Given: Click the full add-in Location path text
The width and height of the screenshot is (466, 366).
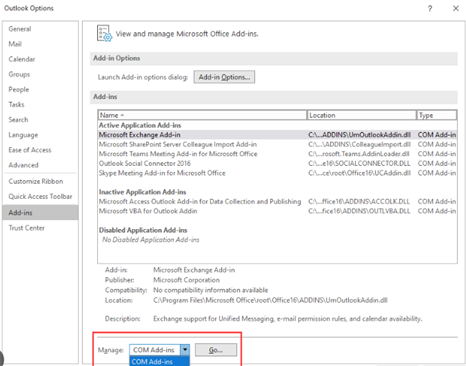Looking at the screenshot, I should [x=270, y=300].
